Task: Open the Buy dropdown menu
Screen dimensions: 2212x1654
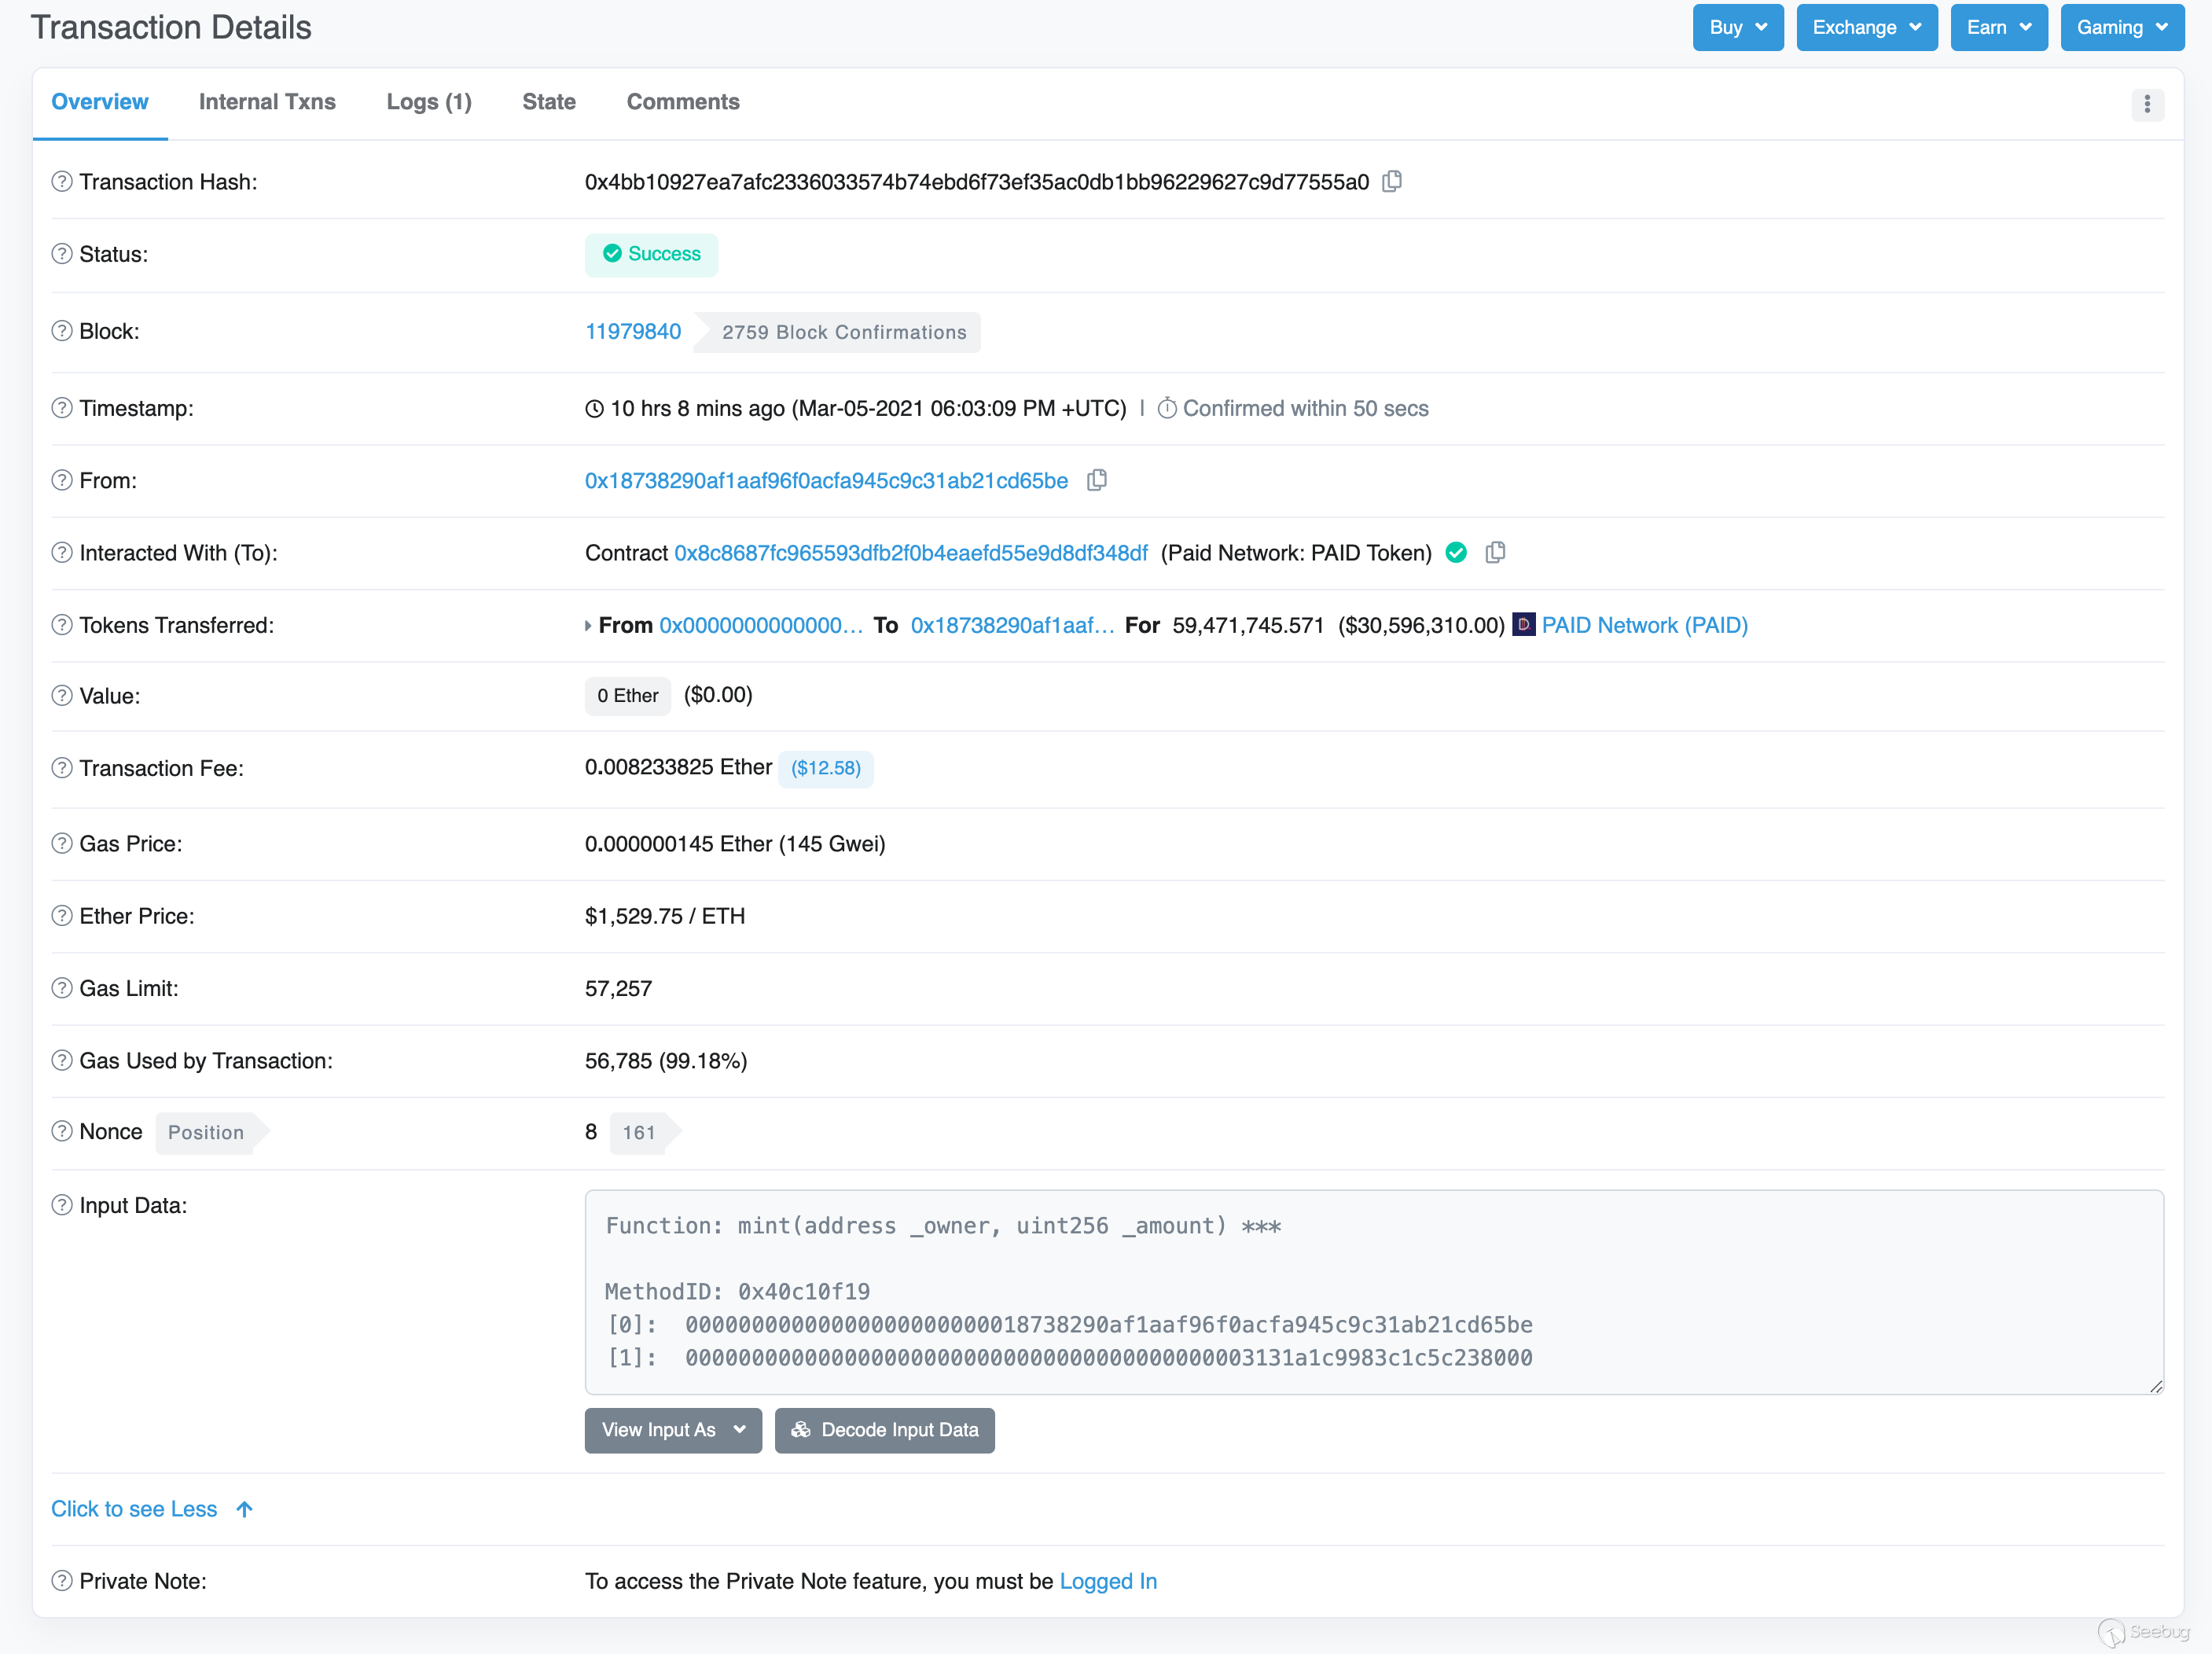Action: [x=1737, y=27]
